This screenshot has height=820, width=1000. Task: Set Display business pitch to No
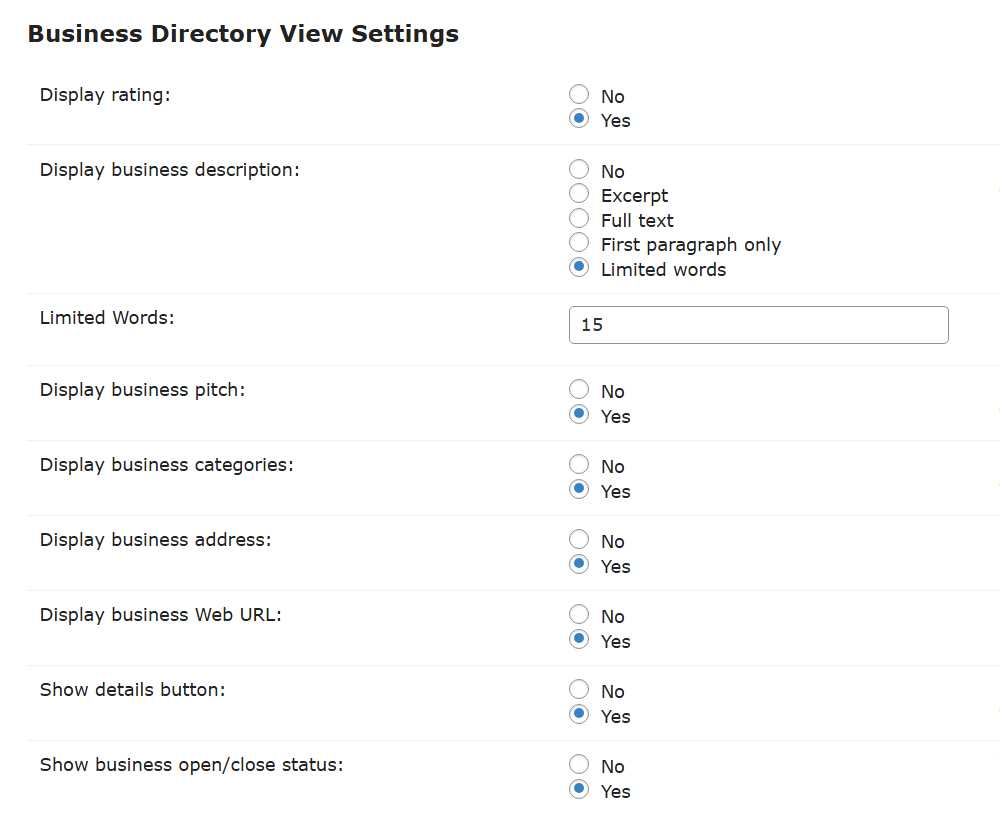coord(579,390)
